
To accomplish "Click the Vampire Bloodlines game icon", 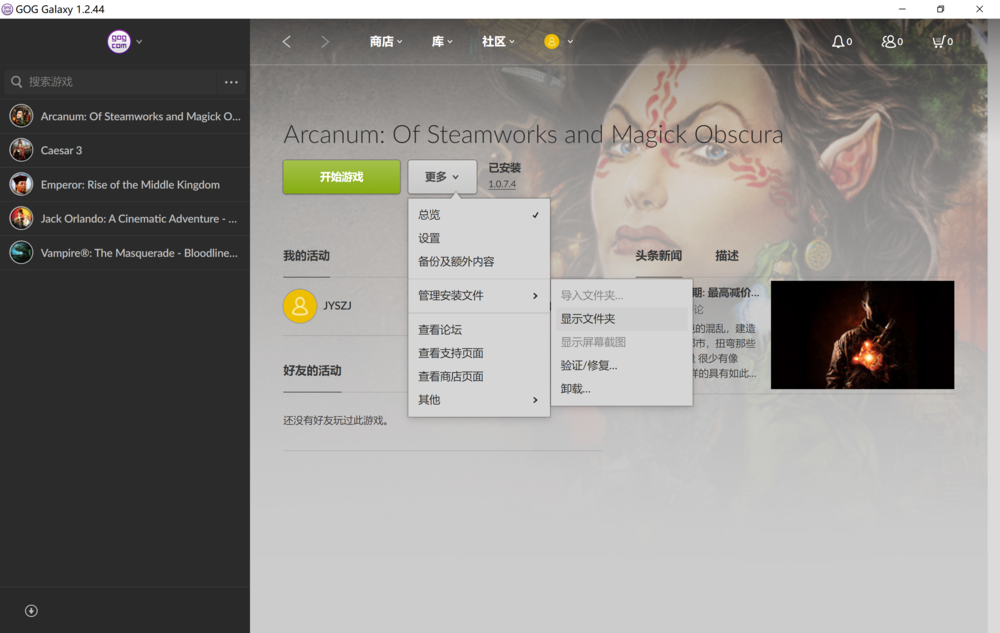I will point(21,252).
